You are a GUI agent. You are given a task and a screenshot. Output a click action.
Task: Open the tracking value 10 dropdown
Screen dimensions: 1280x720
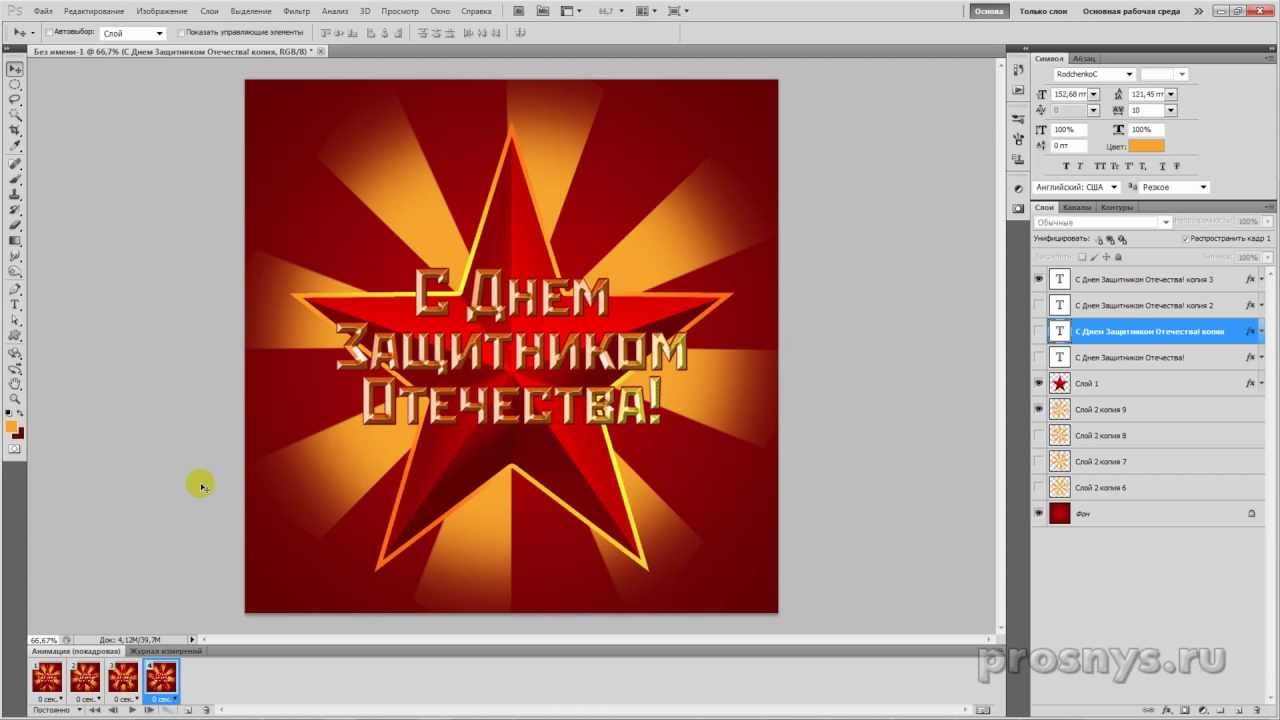tap(1171, 110)
